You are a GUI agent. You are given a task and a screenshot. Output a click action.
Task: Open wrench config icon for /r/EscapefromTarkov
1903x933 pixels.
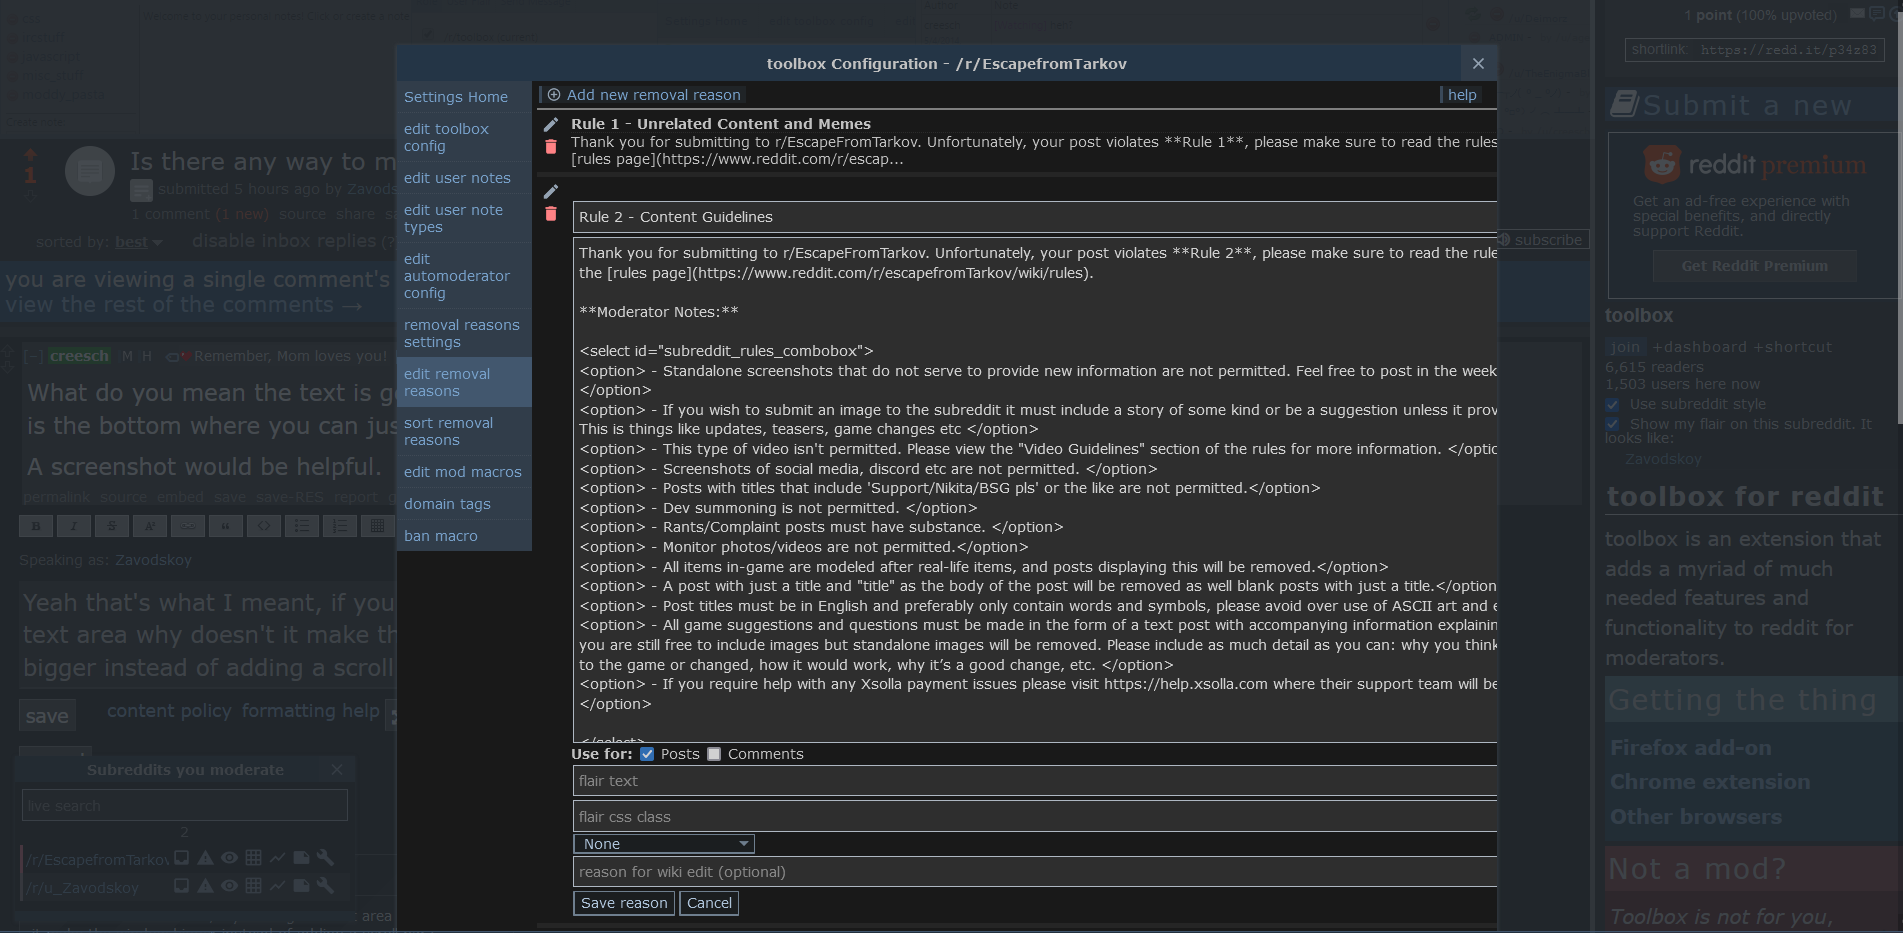(x=325, y=858)
